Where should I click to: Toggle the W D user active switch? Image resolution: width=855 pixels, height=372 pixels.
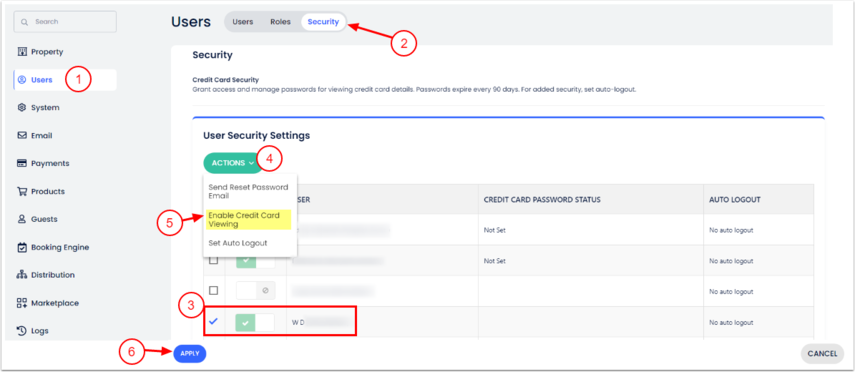255,322
